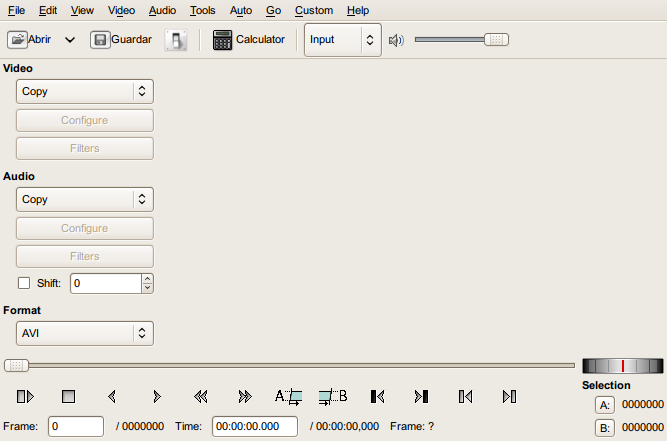667x441 pixels.
Task: Enable the audio Shift checkbox
Action: pyautogui.click(x=24, y=283)
